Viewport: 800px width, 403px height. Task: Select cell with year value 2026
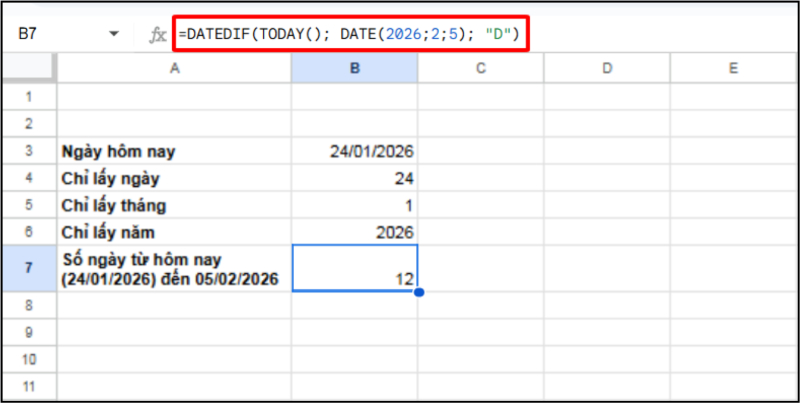(355, 232)
